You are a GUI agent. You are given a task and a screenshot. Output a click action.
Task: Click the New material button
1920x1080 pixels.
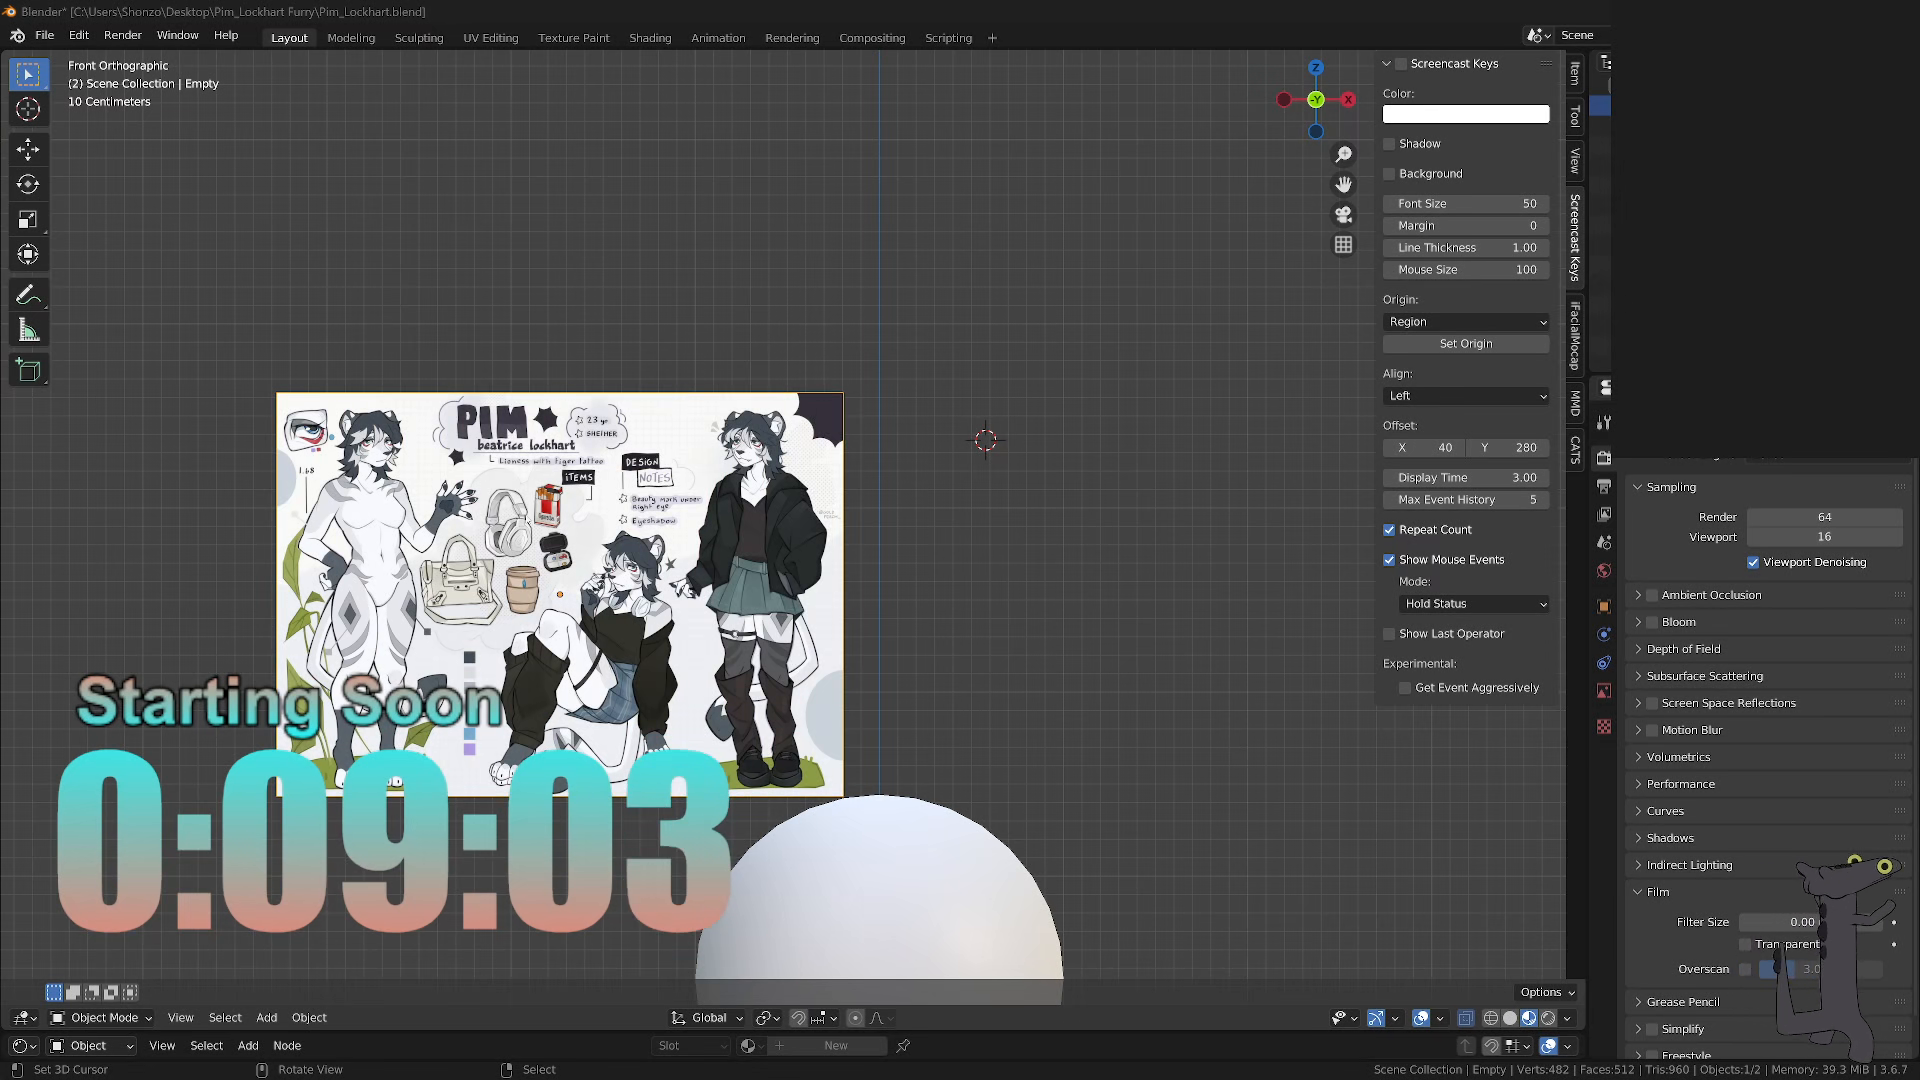click(x=836, y=1046)
